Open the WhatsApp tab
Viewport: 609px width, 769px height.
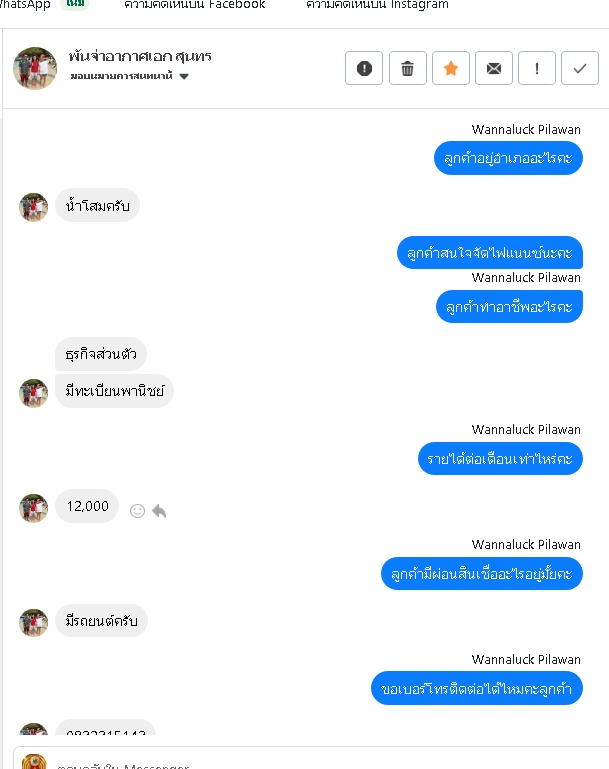[x=25, y=4]
